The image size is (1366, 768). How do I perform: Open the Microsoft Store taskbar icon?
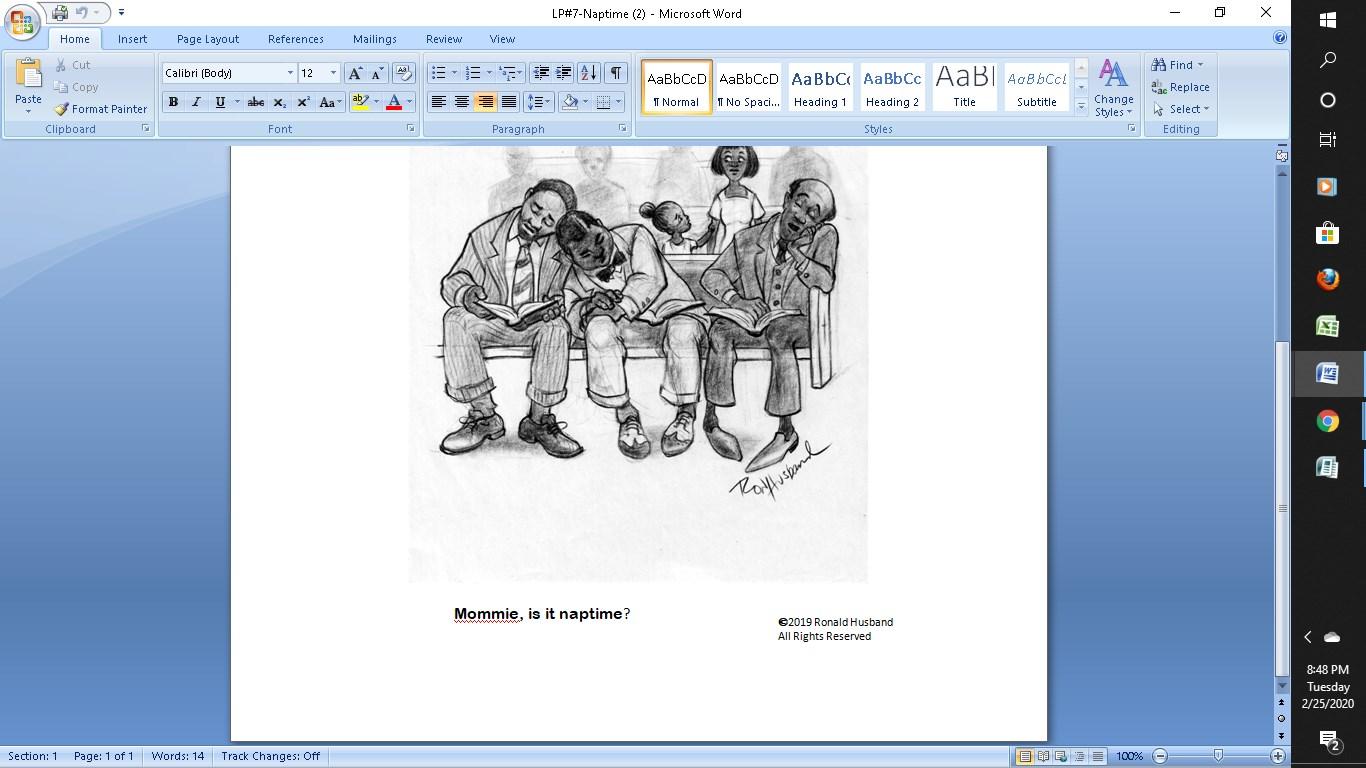coord(1328,233)
